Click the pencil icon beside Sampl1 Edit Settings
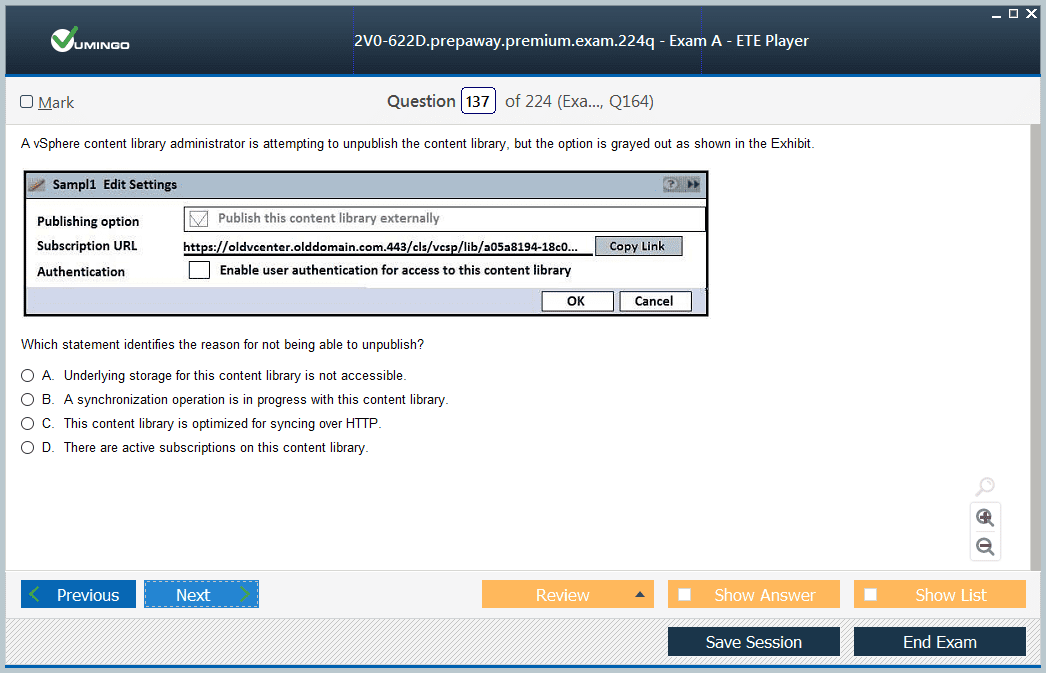The width and height of the screenshot is (1046, 673). [37, 185]
